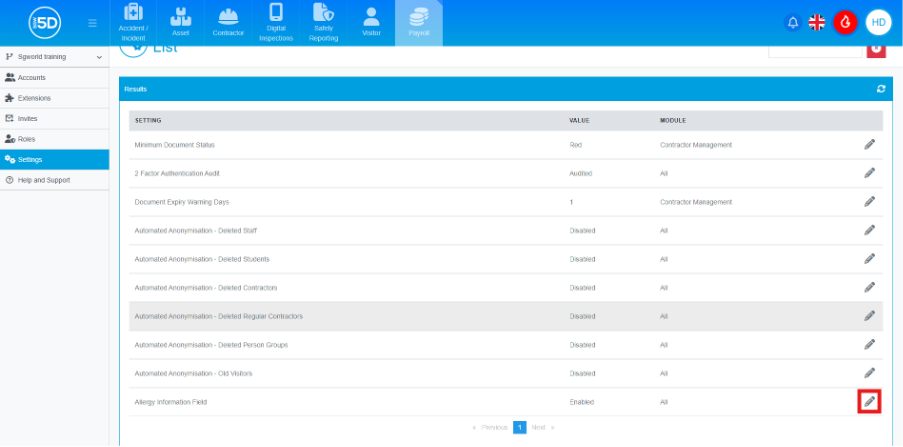
Task: Open the Digital Inspections module
Action: coord(276,23)
